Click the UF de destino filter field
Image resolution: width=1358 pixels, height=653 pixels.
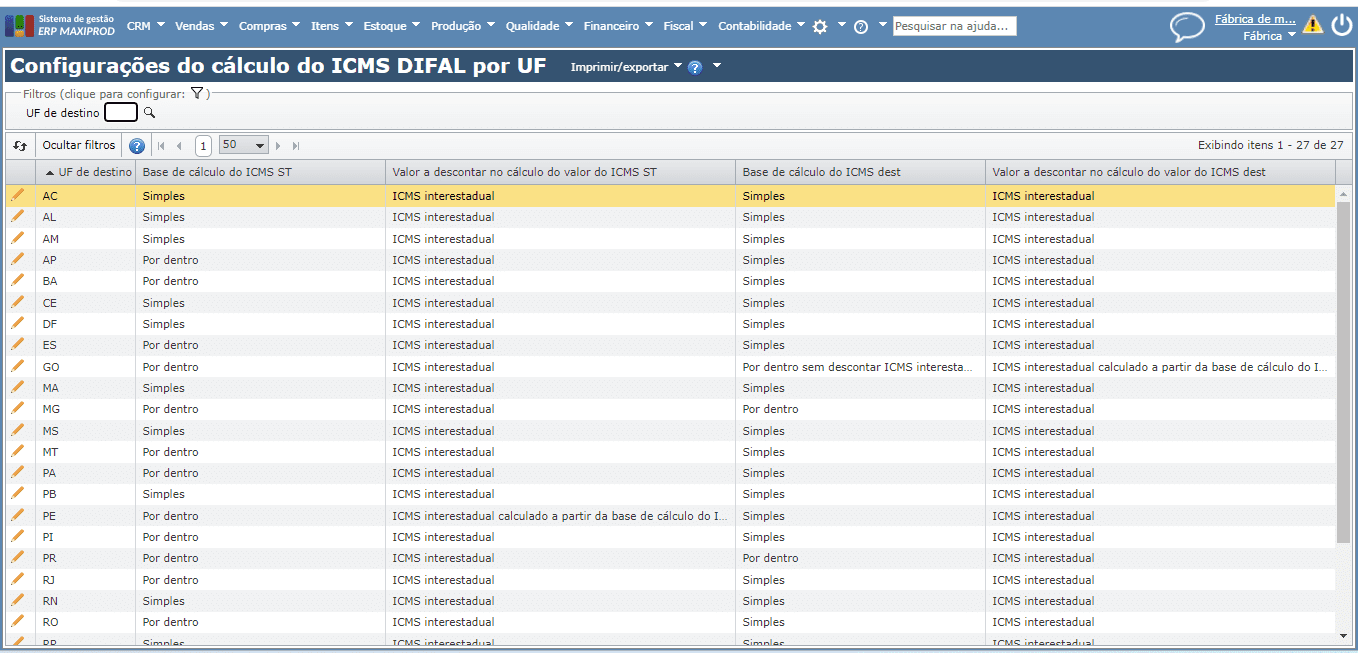pyautogui.click(x=120, y=113)
